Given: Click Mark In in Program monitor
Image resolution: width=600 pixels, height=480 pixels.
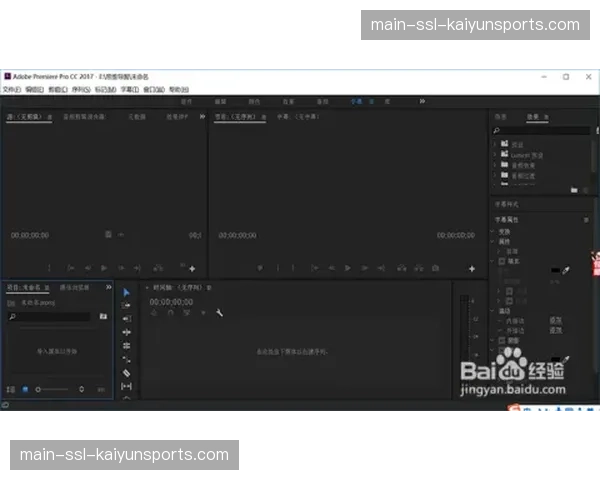Looking at the screenshot, I should [x=277, y=268].
